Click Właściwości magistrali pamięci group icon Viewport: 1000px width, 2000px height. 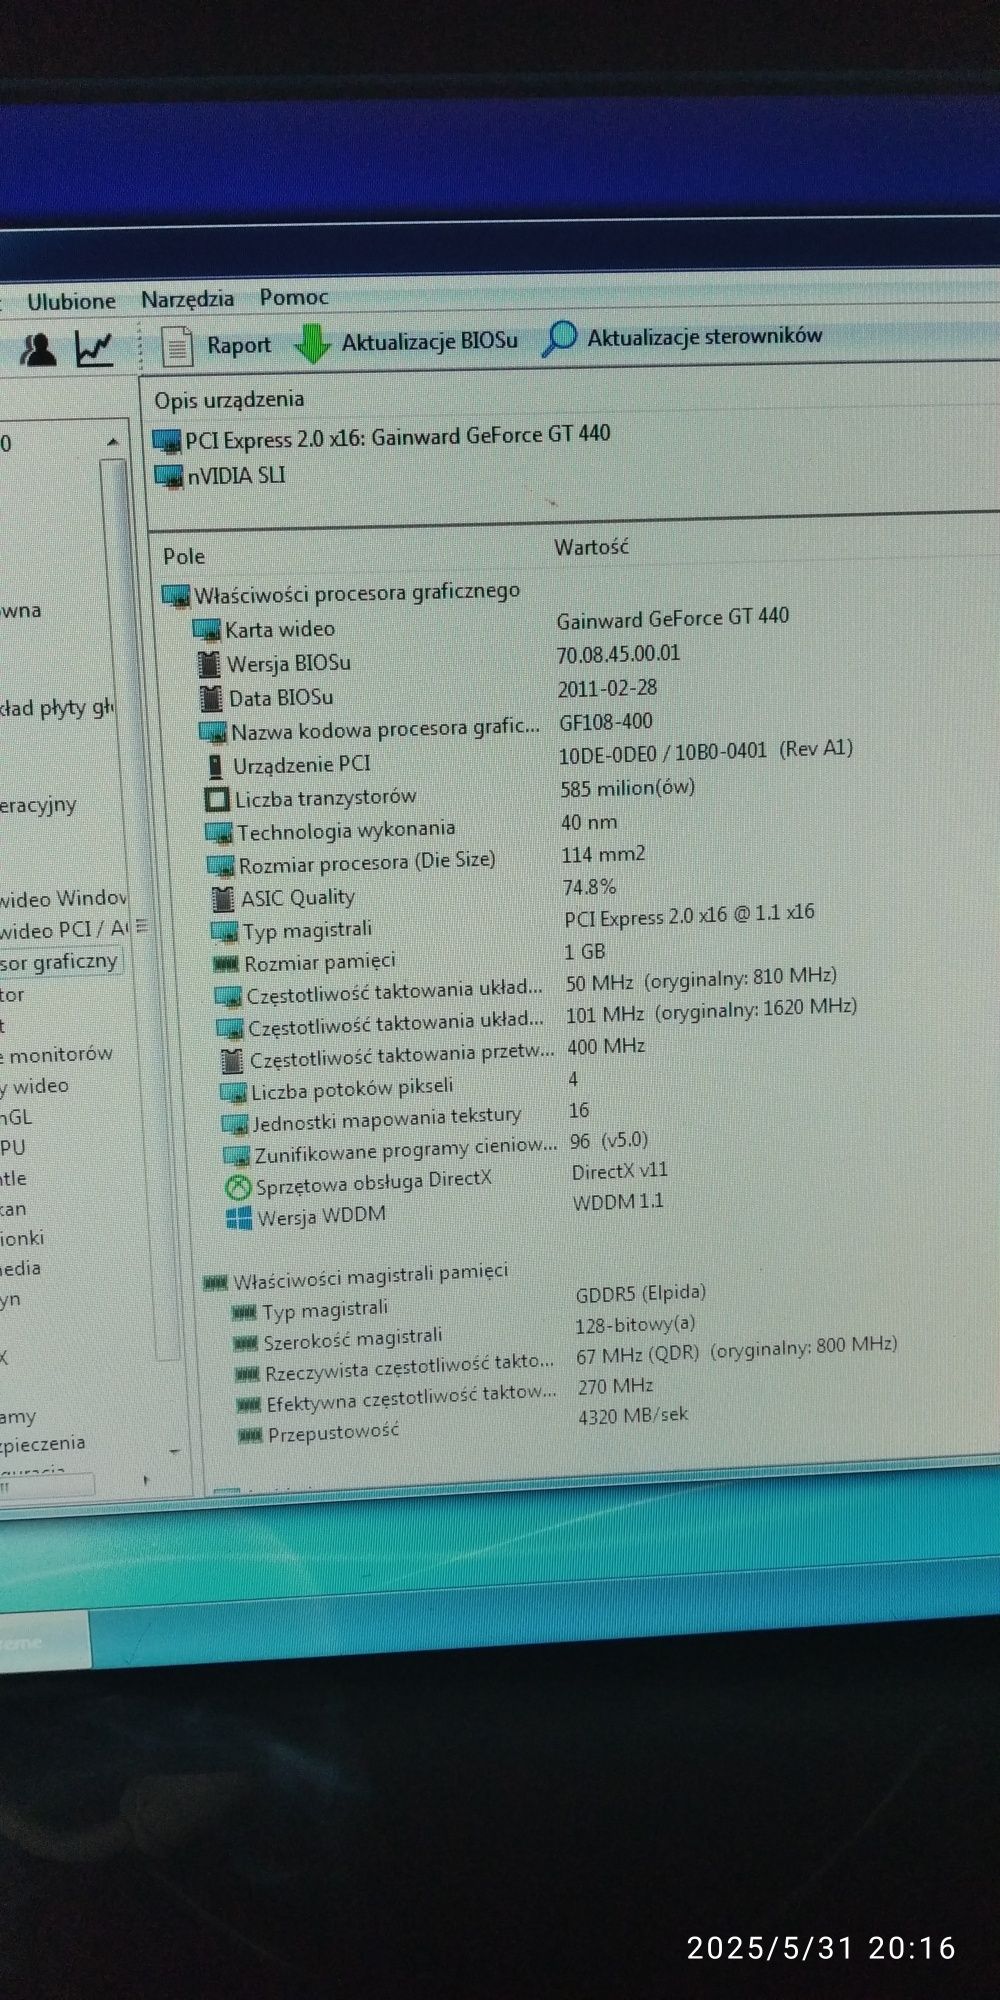click(x=215, y=1282)
